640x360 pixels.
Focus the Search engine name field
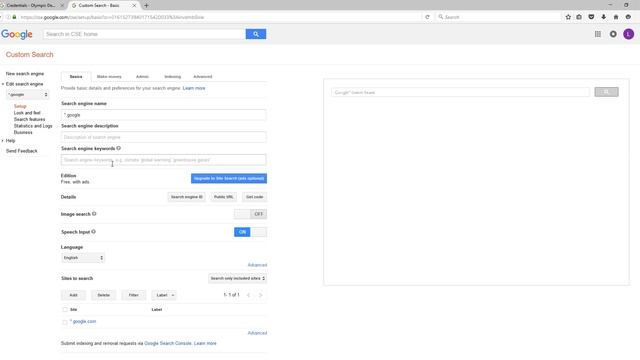coord(164,115)
